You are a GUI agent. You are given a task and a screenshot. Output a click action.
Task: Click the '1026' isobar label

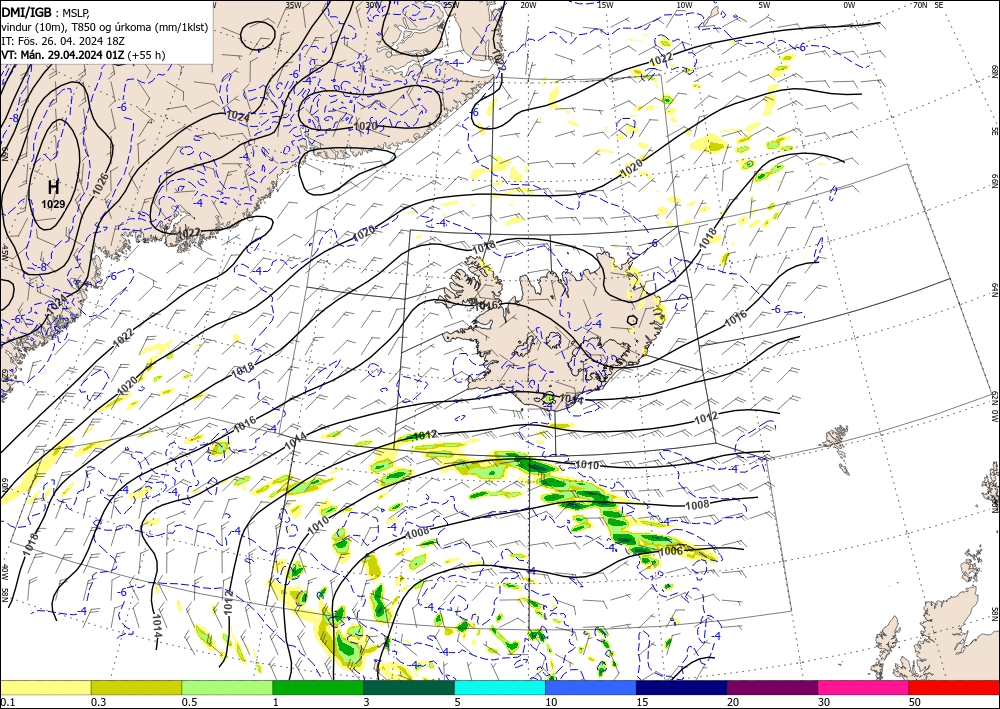coord(101,184)
